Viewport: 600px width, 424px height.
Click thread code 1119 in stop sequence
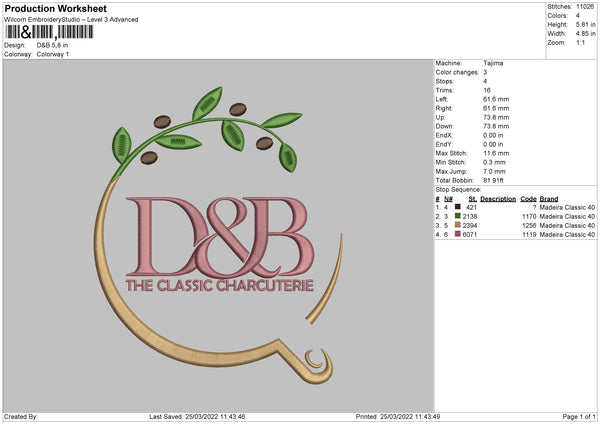pyautogui.click(x=529, y=235)
